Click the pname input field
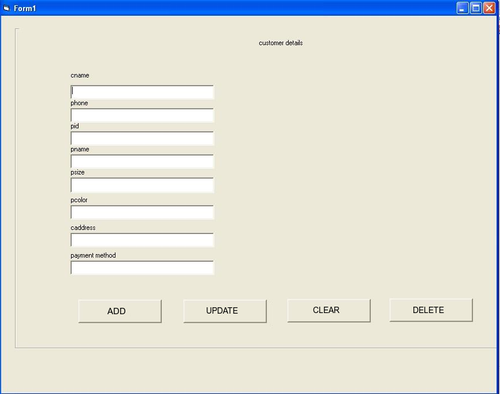Screen dimensions: 500x394 click(x=142, y=161)
